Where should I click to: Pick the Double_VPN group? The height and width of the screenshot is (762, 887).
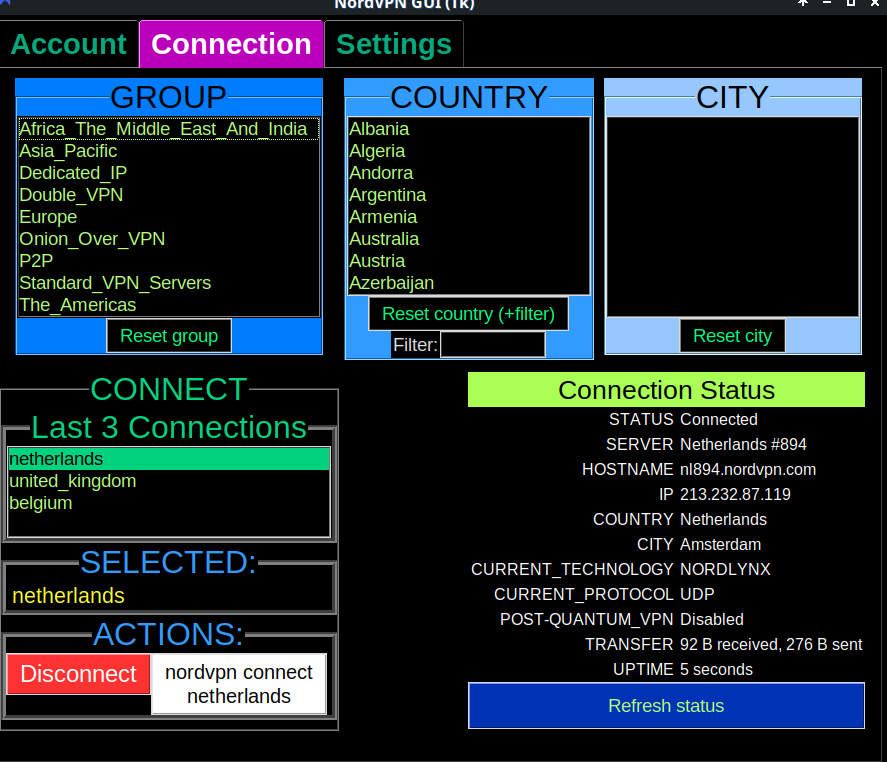[x=169, y=195]
